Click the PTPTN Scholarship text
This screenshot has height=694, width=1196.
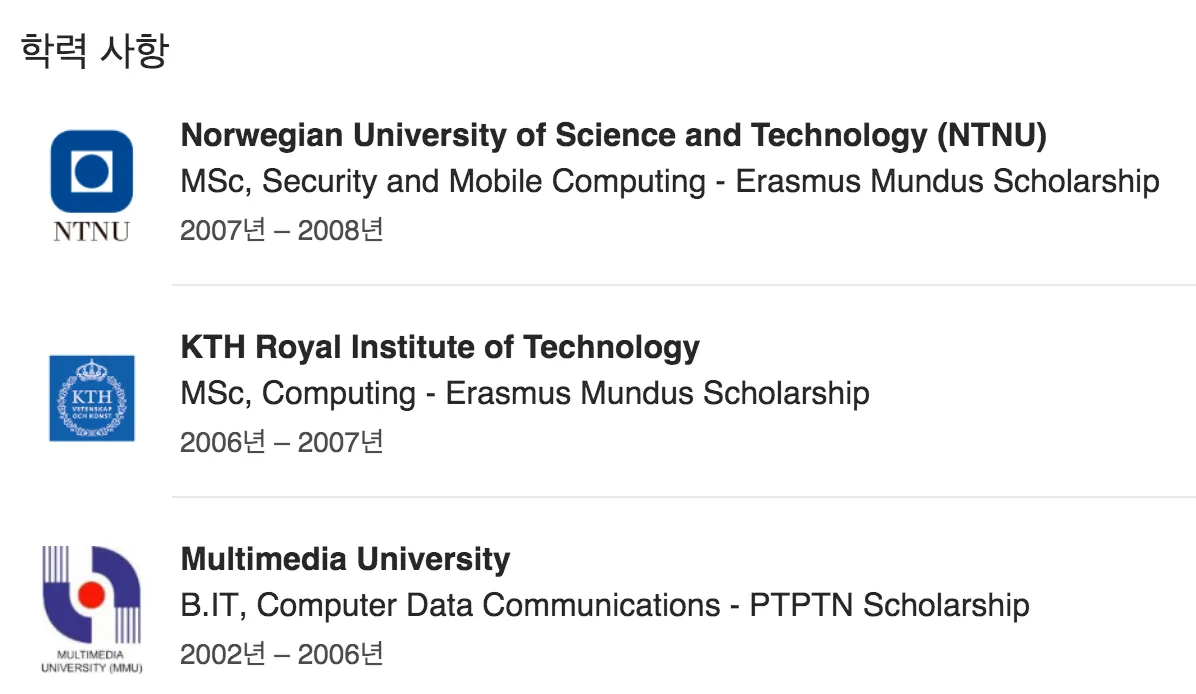coord(889,606)
